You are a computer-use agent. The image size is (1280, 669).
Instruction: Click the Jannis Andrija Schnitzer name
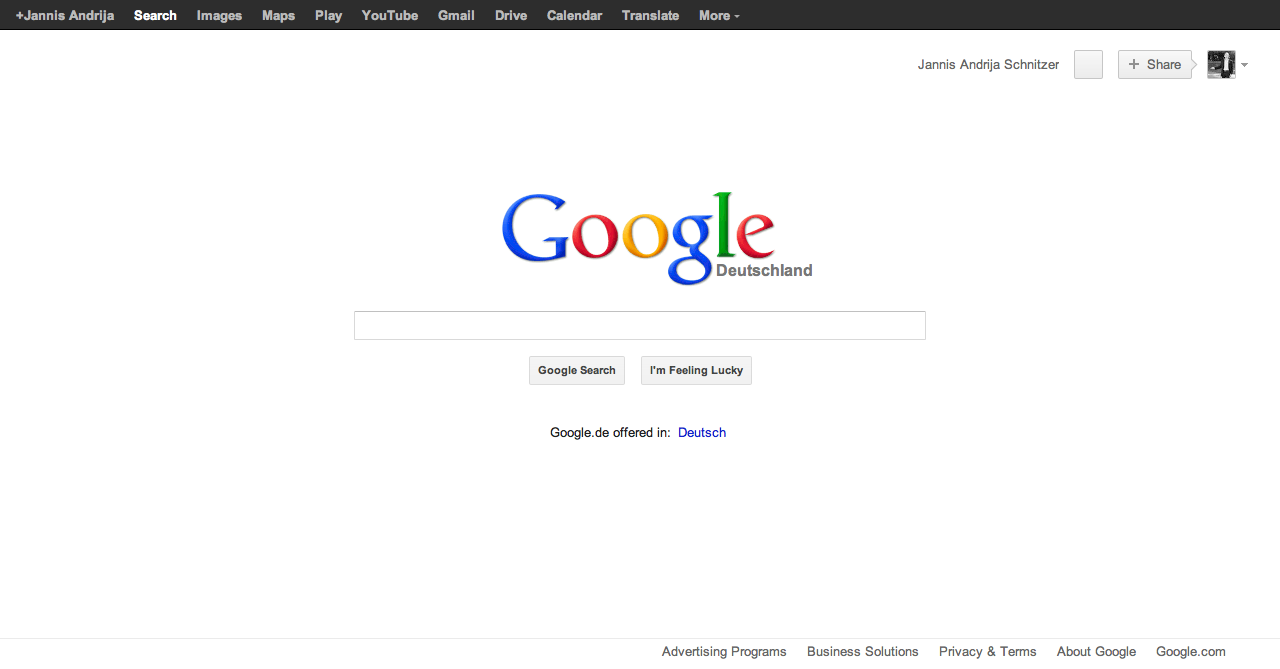(x=988, y=64)
